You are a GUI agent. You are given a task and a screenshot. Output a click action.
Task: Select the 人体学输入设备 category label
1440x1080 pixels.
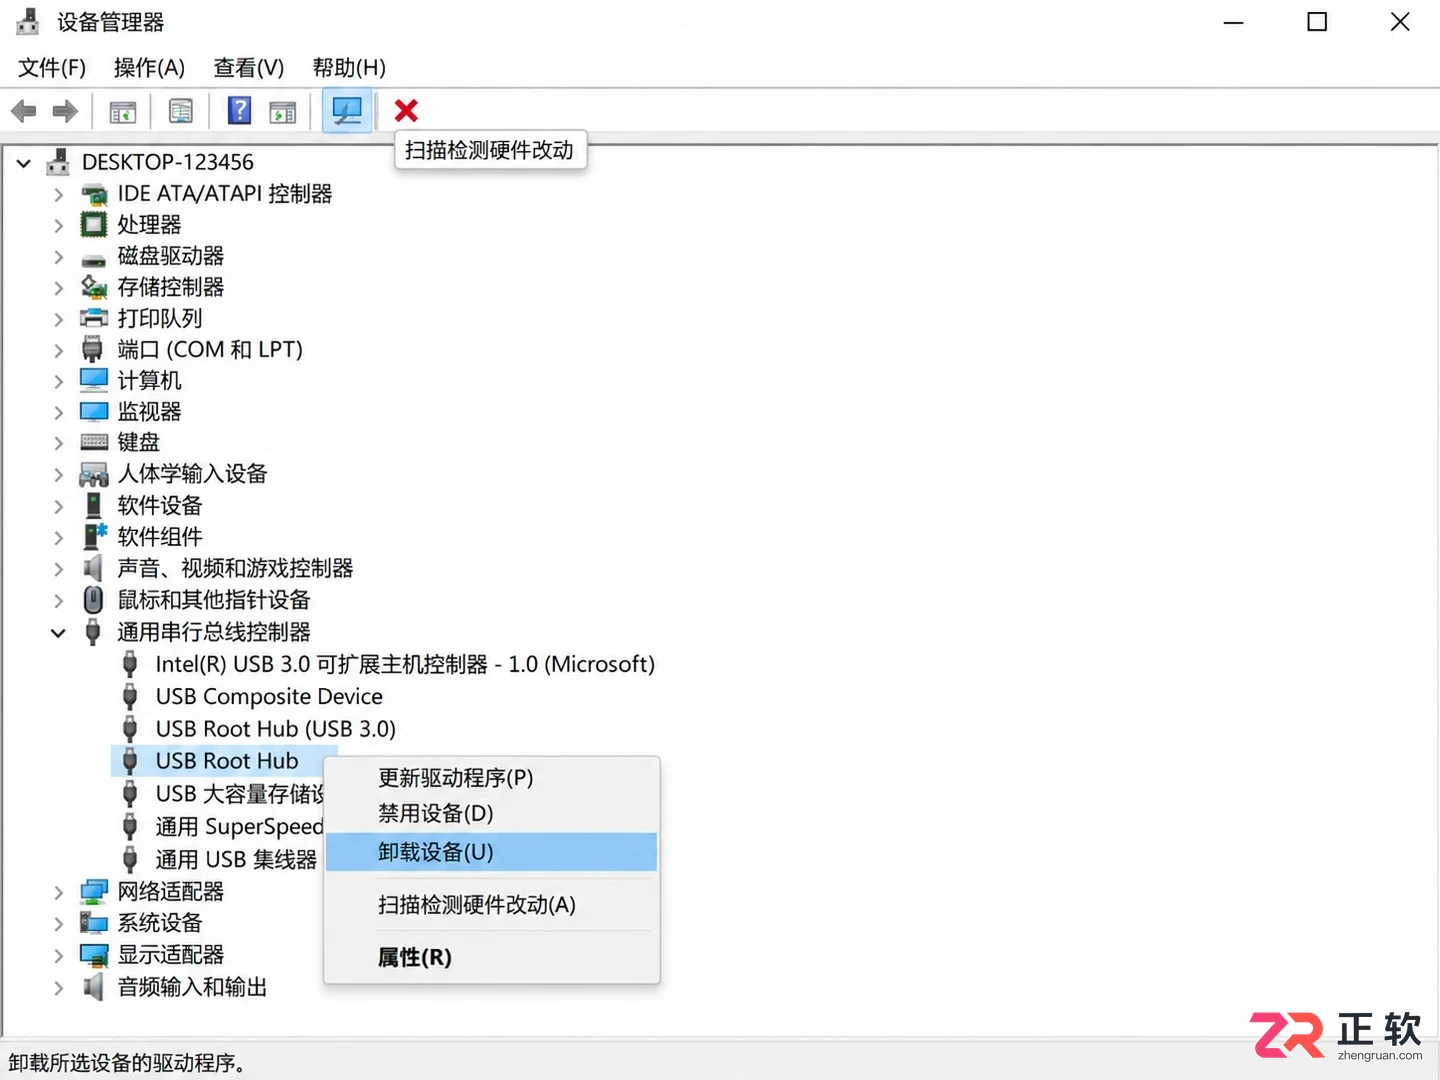tap(192, 474)
